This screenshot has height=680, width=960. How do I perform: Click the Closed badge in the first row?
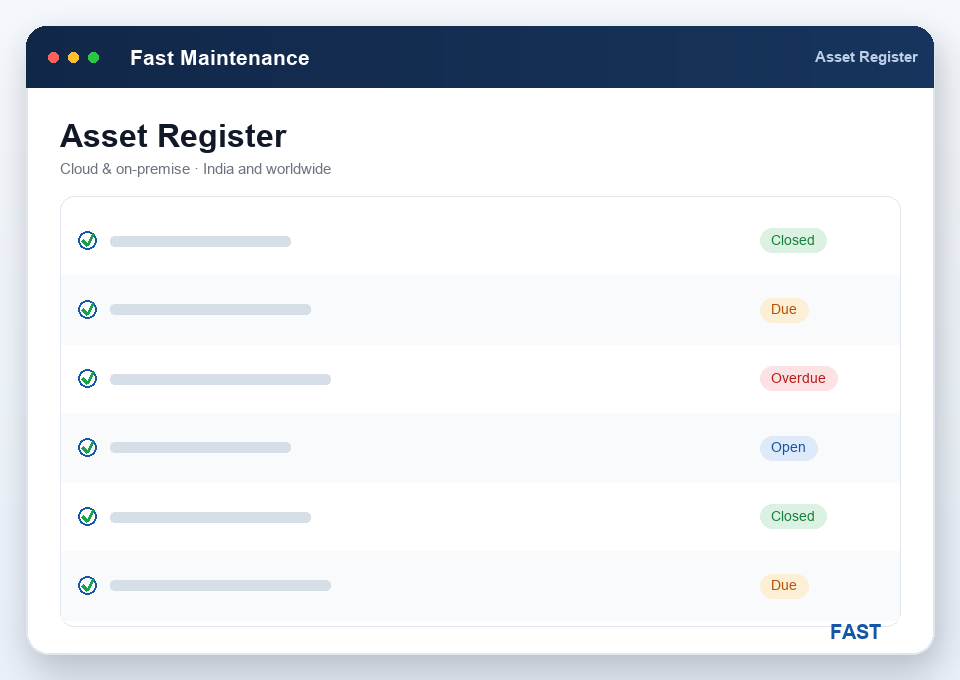(793, 241)
